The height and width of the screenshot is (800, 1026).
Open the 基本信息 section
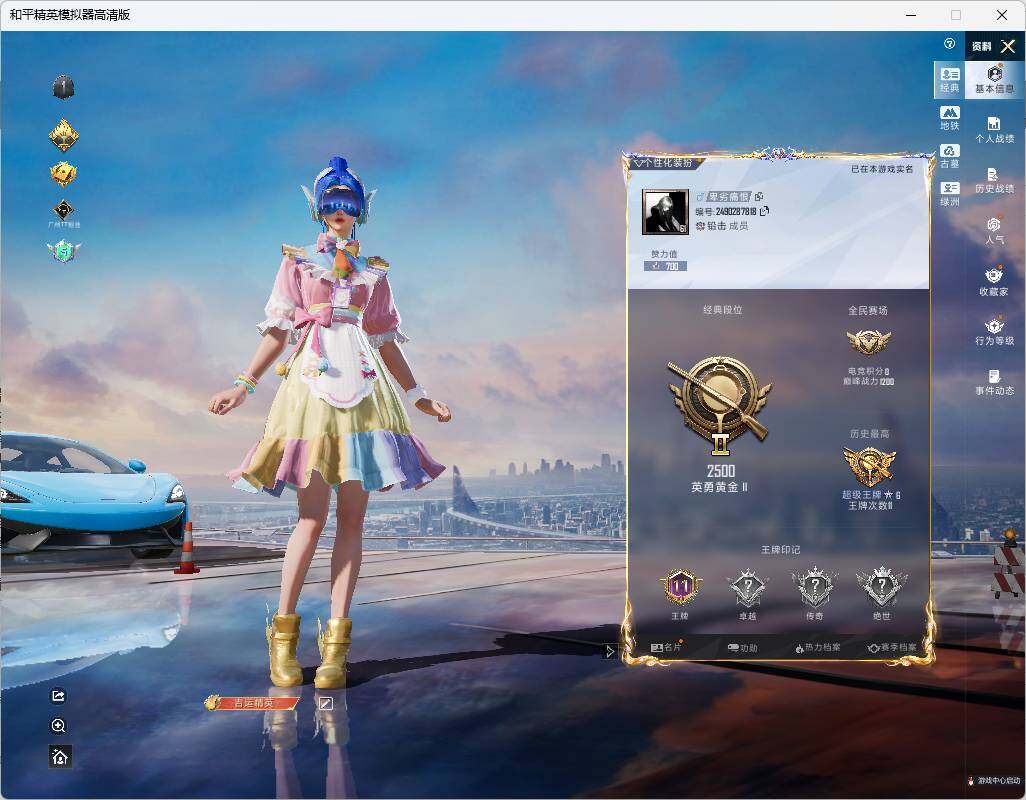tap(995, 80)
